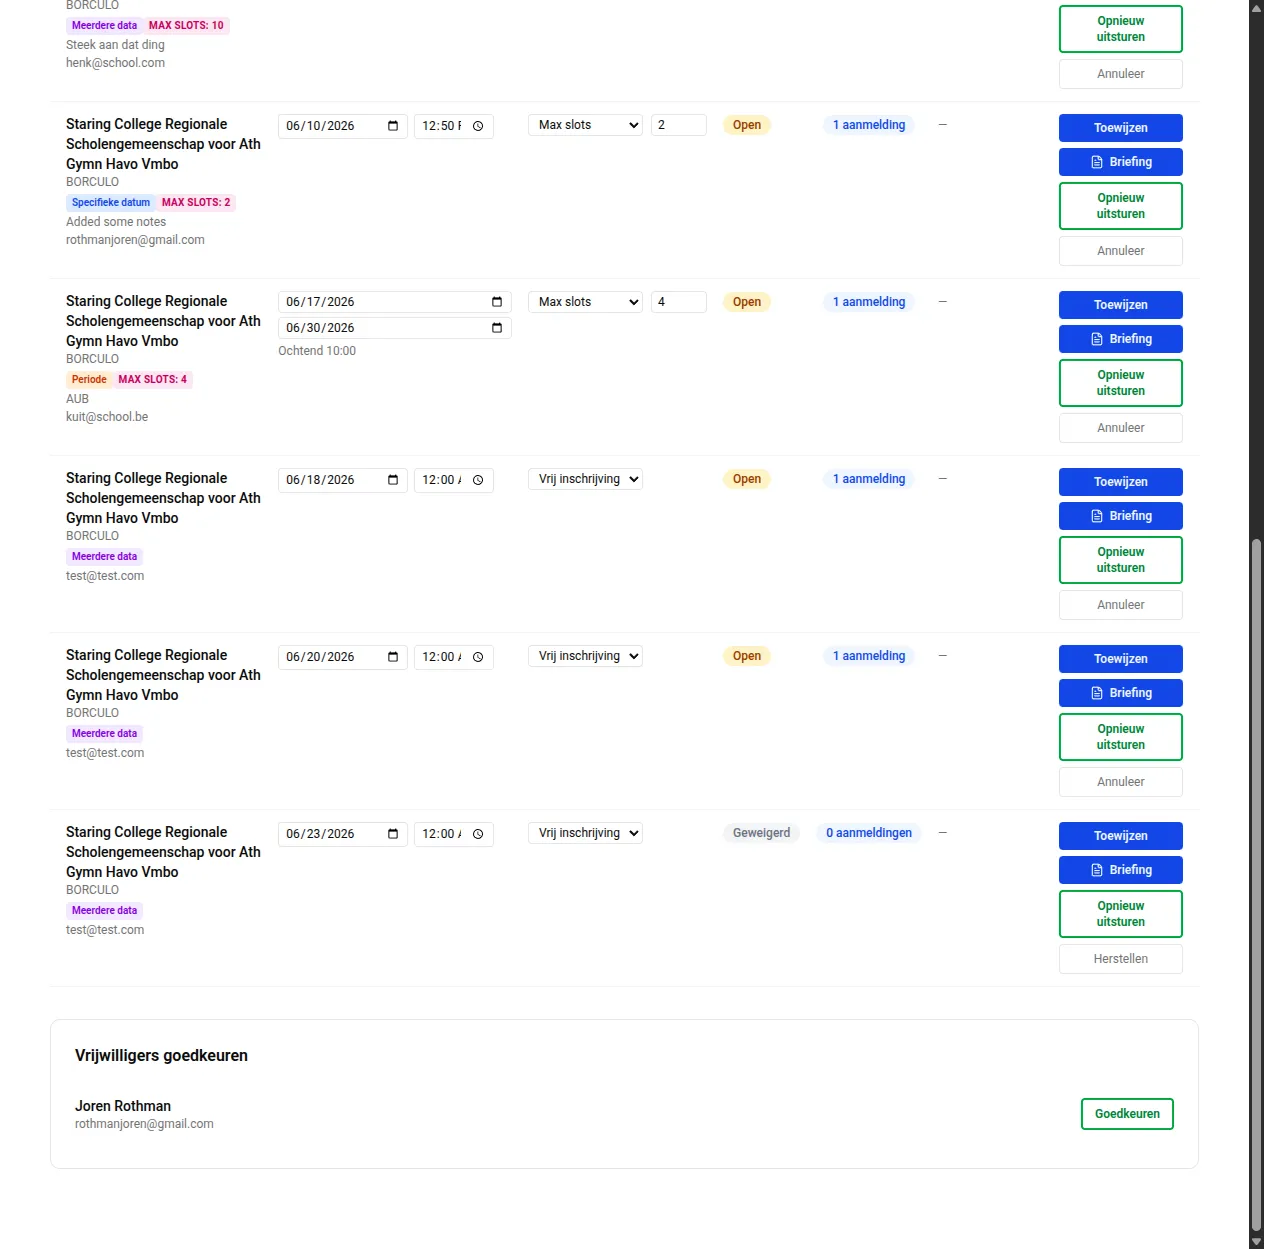This screenshot has width=1264, height=1249.
Task: Open Briefing in the 06/10/2026 row
Action: click(1121, 162)
